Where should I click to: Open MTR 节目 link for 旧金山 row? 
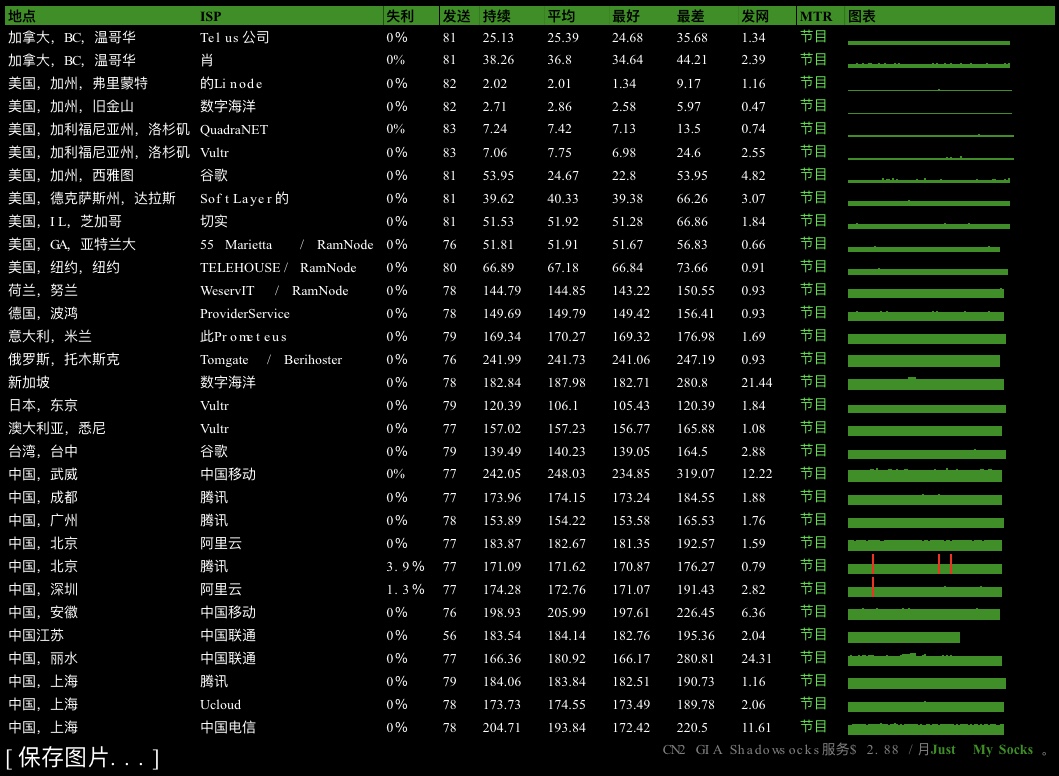point(813,105)
